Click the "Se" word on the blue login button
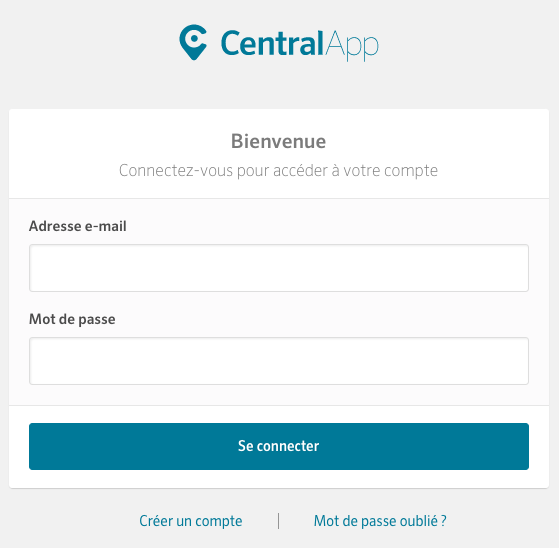 coord(246,446)
